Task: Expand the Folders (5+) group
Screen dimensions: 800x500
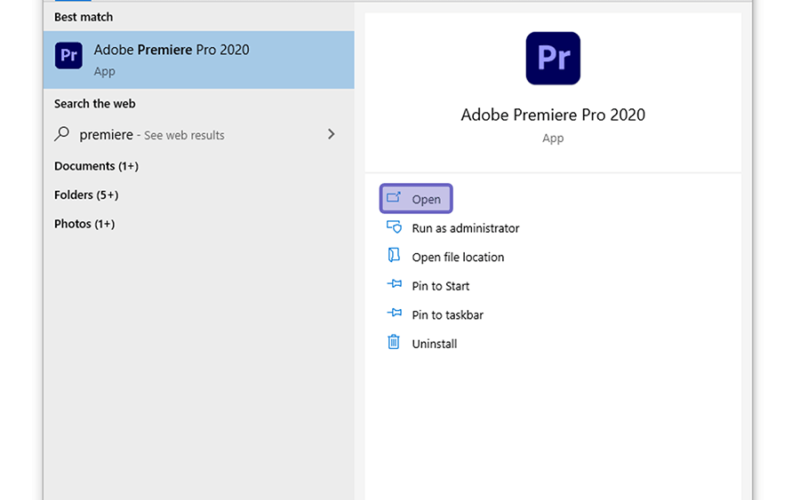Action: (86, 195)
